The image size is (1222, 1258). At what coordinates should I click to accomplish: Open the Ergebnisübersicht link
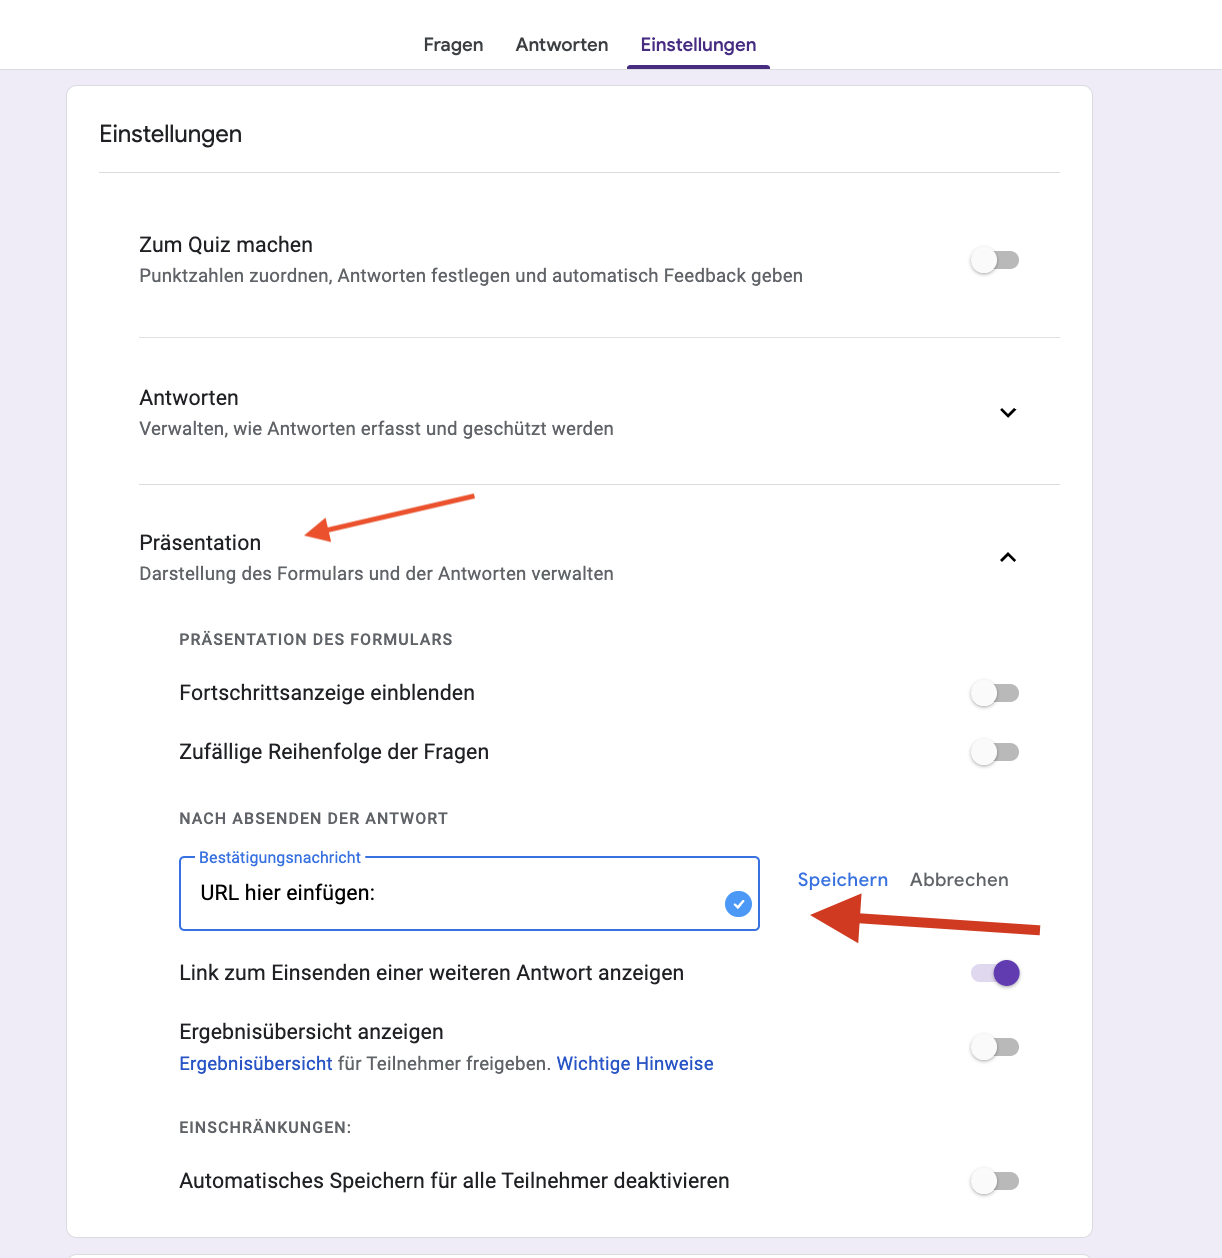click(x=256, y=1064)
